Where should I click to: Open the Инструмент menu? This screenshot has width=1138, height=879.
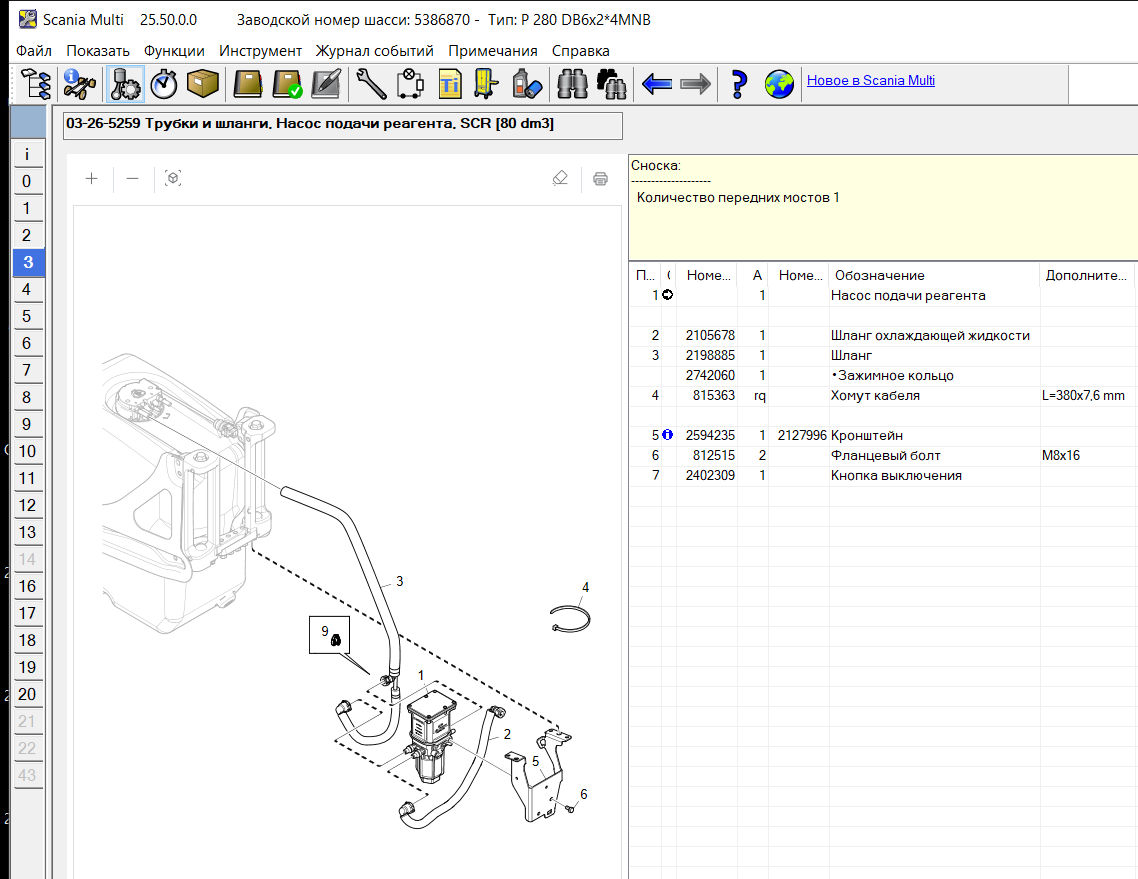pyautogui.click(x=261, y=51)
